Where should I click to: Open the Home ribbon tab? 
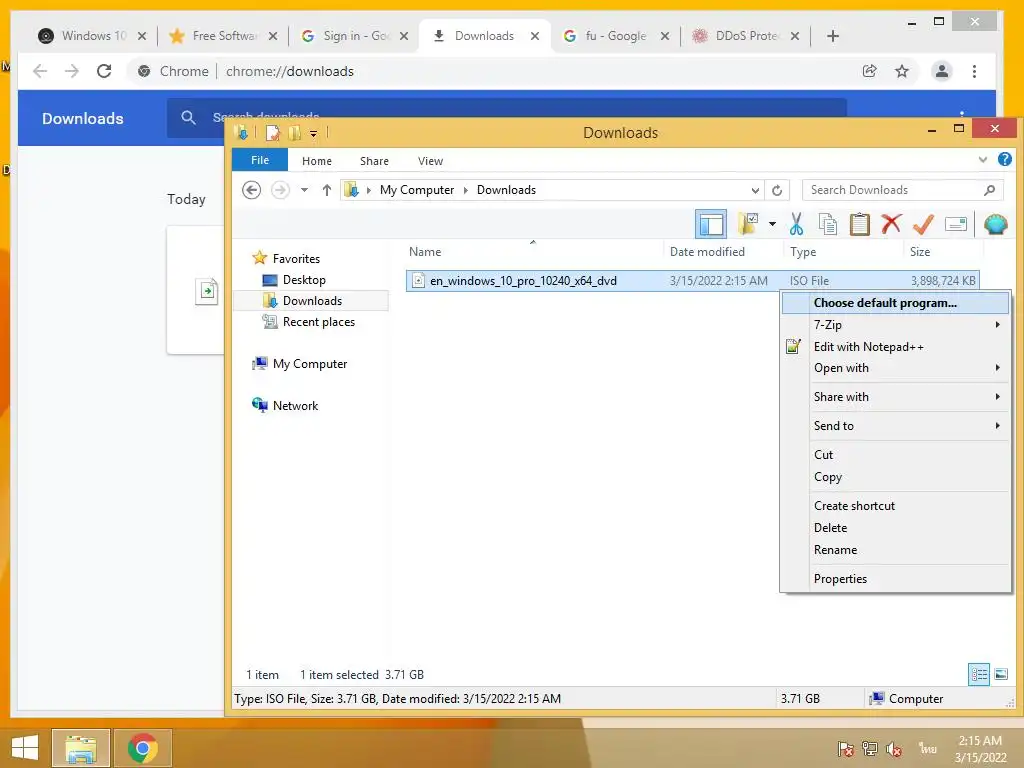pyautogui.click(x=317, y=161)
